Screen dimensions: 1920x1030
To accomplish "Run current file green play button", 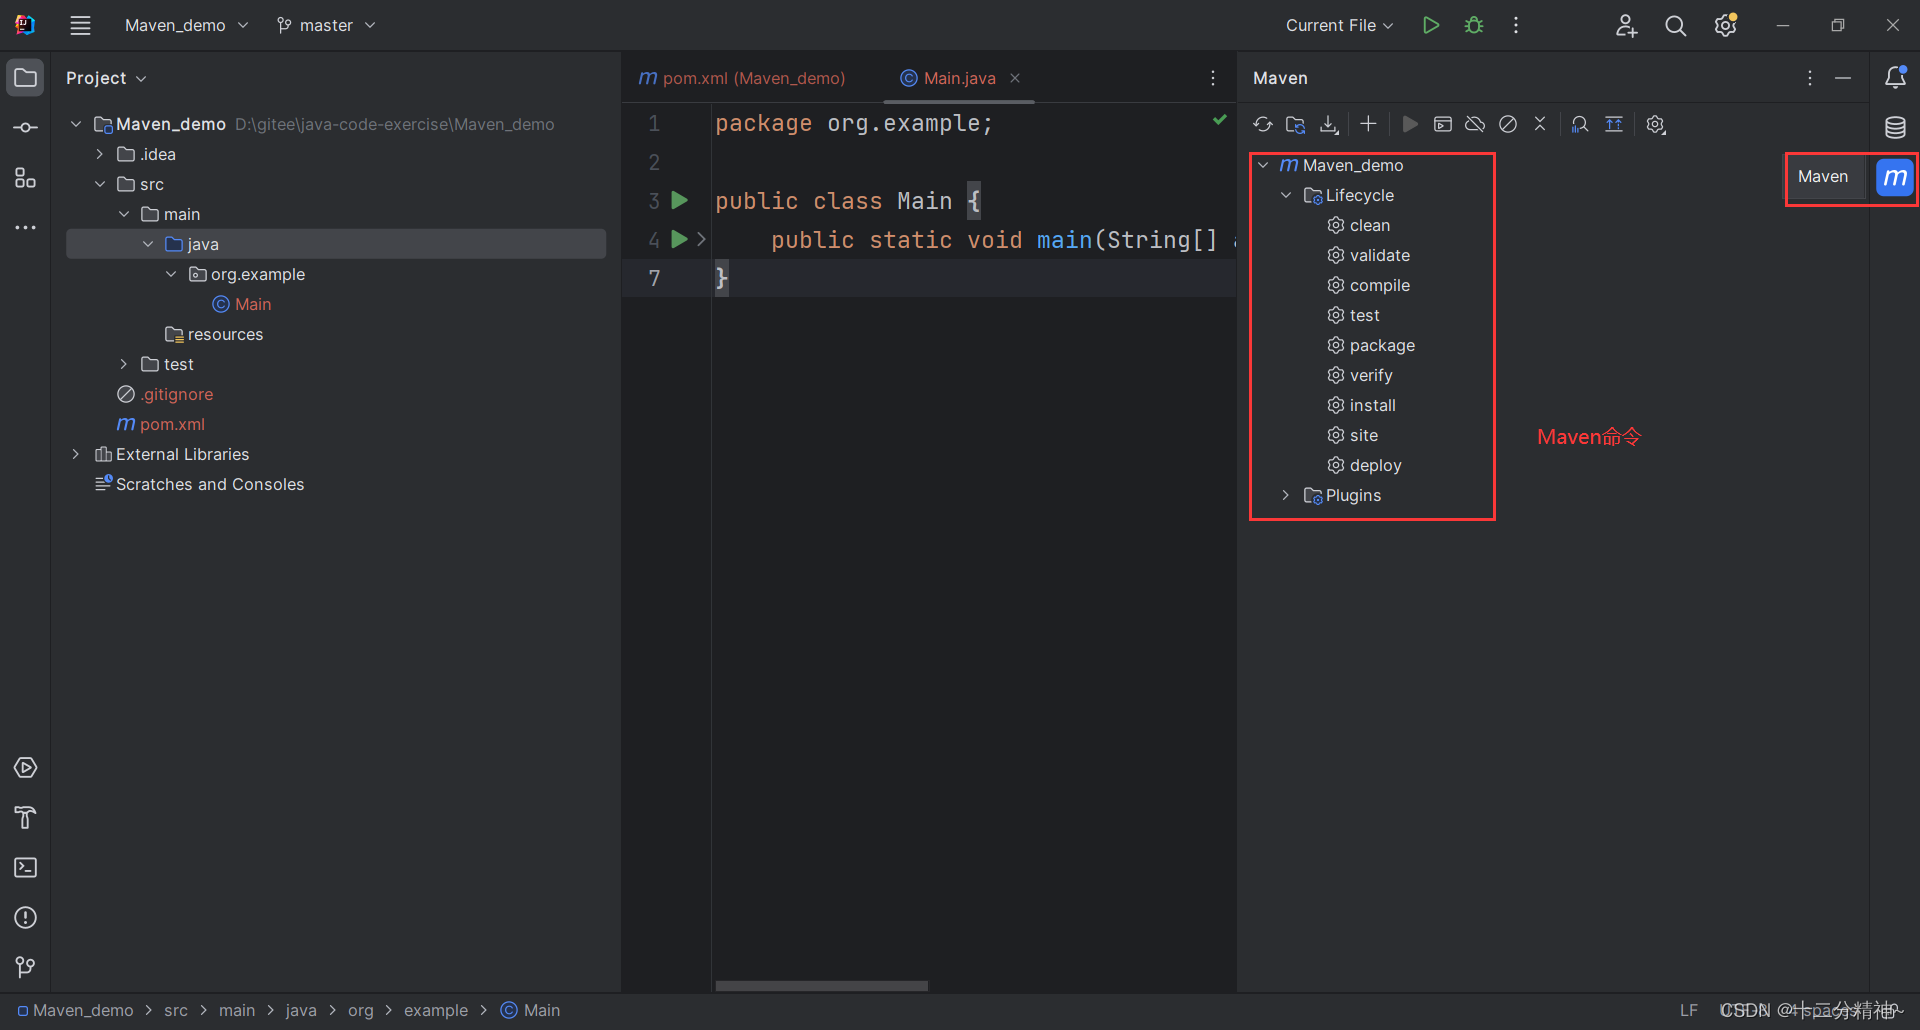I will 1431,25.
